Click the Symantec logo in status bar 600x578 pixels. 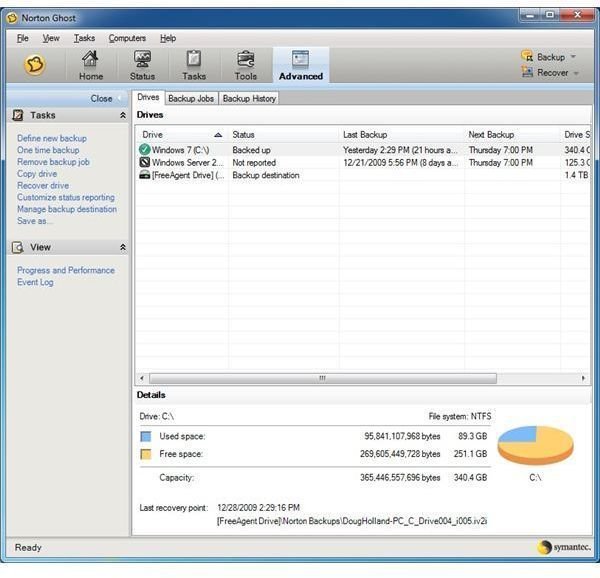[564, 547]
